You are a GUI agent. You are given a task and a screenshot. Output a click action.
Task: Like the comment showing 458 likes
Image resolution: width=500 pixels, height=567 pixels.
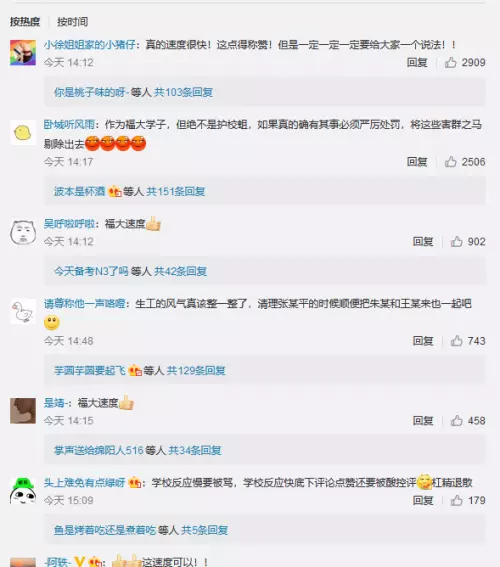pos(456,421)
